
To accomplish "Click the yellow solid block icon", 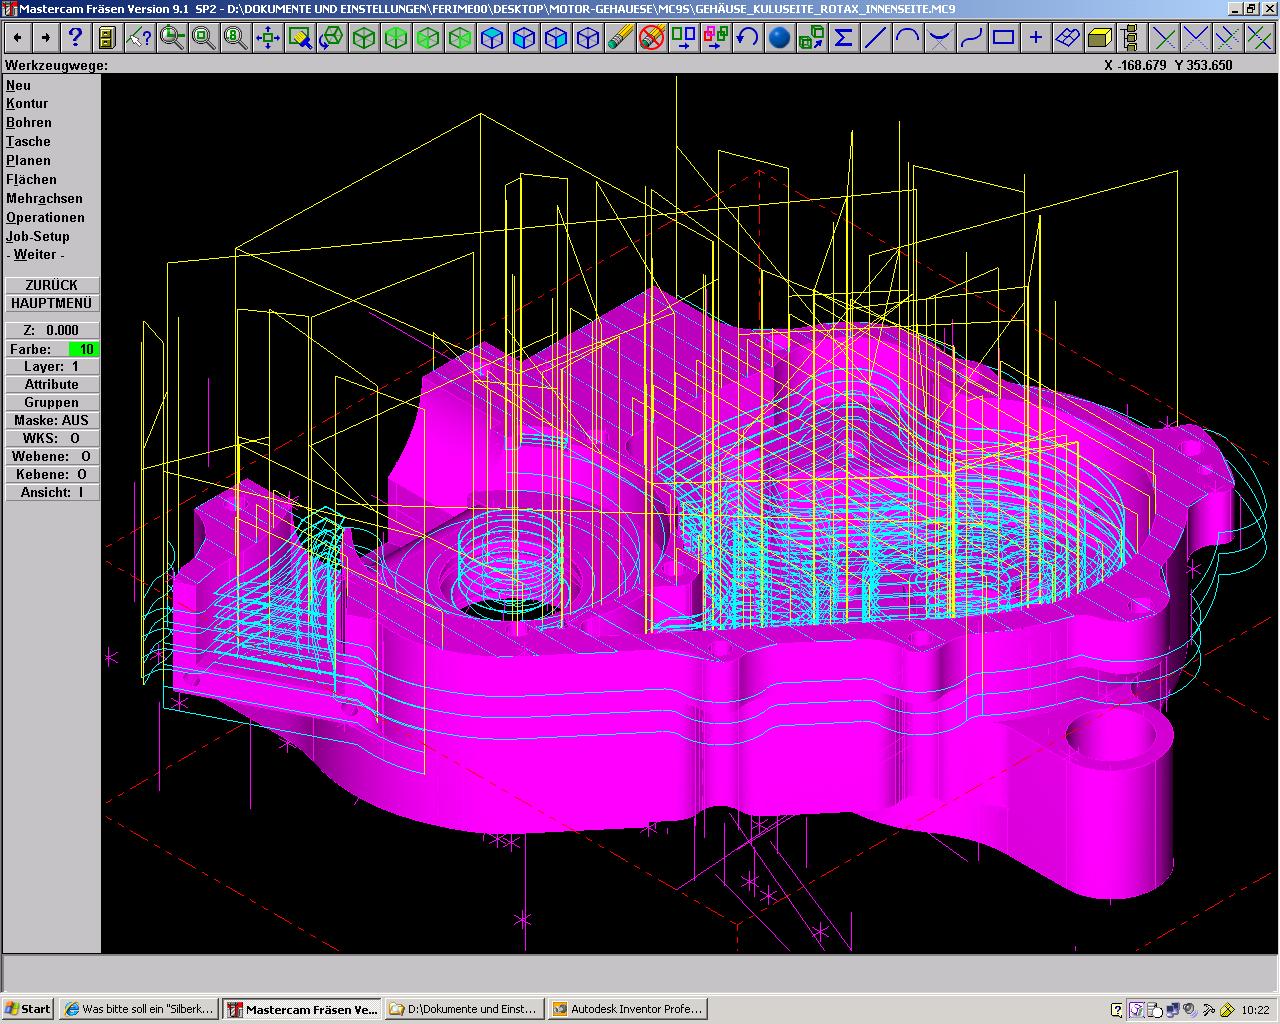I will pyautogui.click(x=1099, y=38).
